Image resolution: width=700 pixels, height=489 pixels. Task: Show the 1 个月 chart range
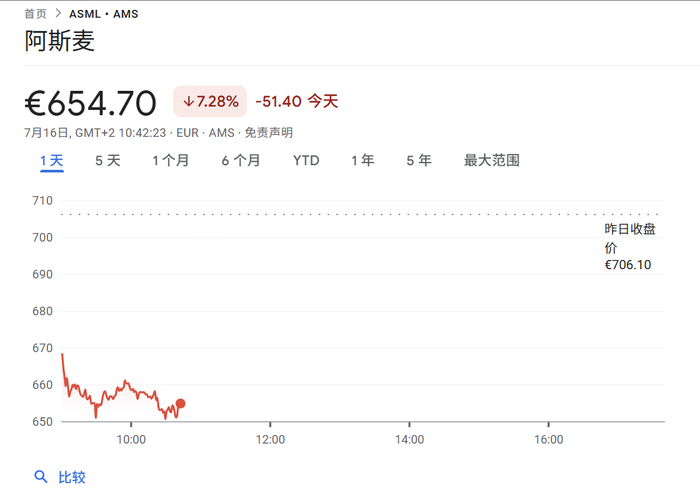[170, 160]
